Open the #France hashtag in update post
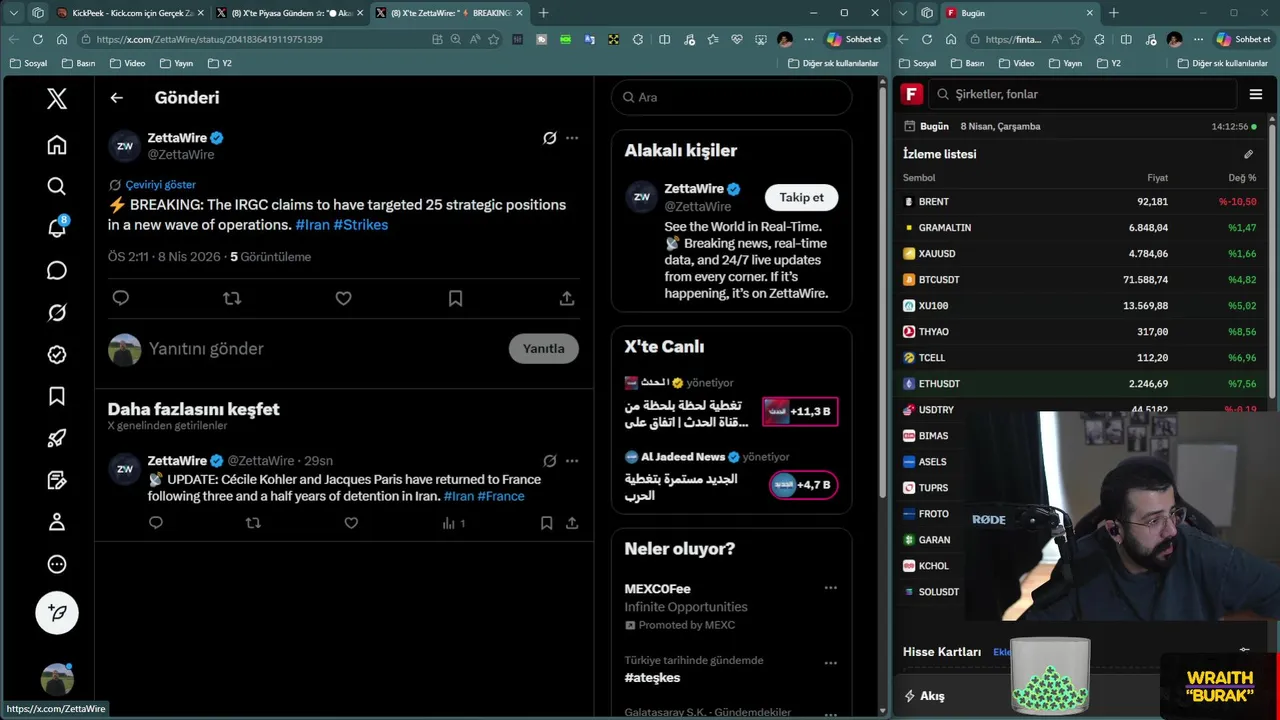The image size is (1280, 720). [x=500, y=496]
